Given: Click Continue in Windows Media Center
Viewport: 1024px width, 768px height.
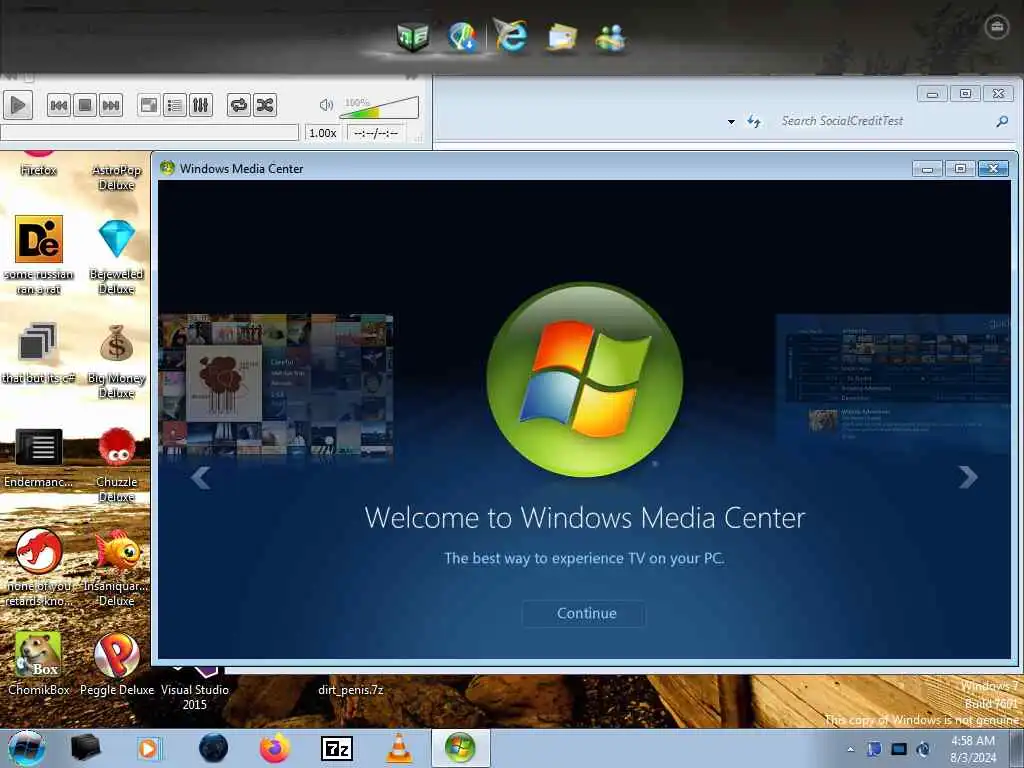Looking at the screenshot, I should [586, 613].
